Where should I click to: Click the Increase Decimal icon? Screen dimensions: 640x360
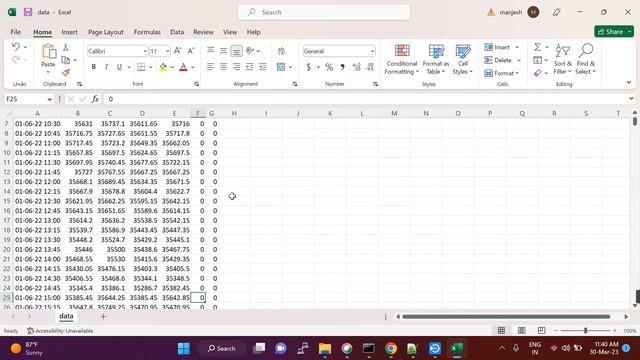coord(357,67)
